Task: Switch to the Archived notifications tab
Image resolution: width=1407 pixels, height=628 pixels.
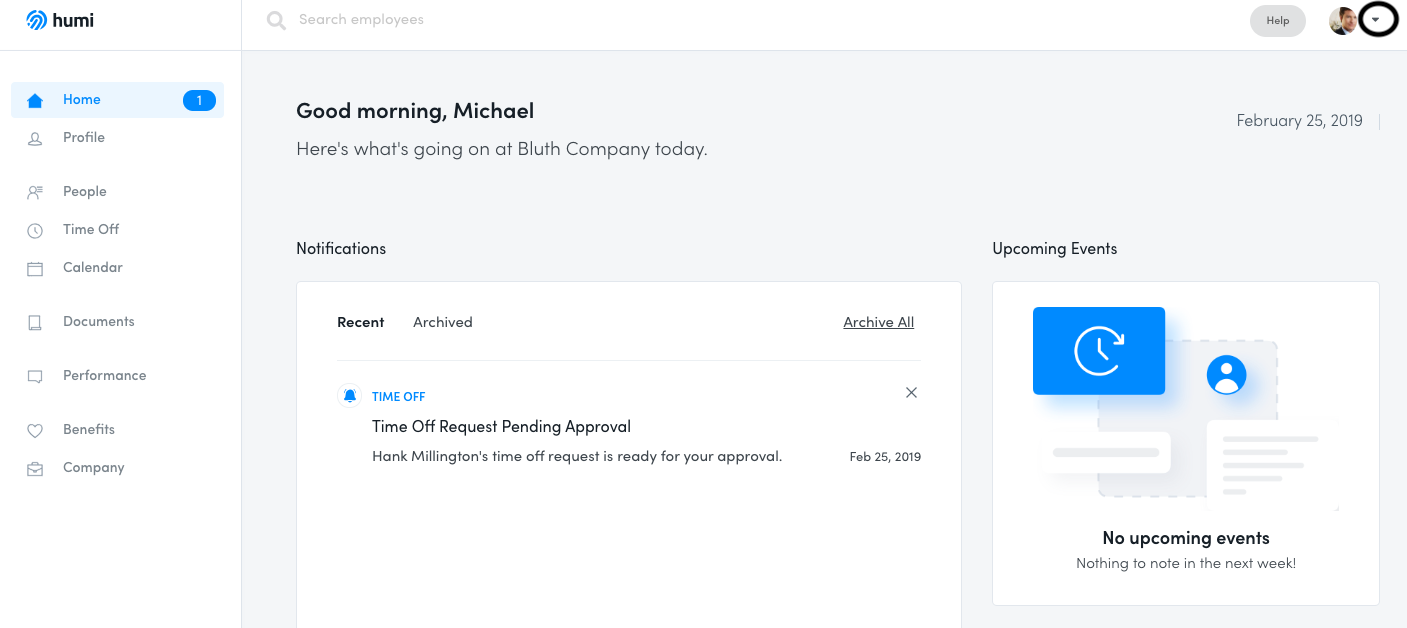Action: (x=443, y=322)
